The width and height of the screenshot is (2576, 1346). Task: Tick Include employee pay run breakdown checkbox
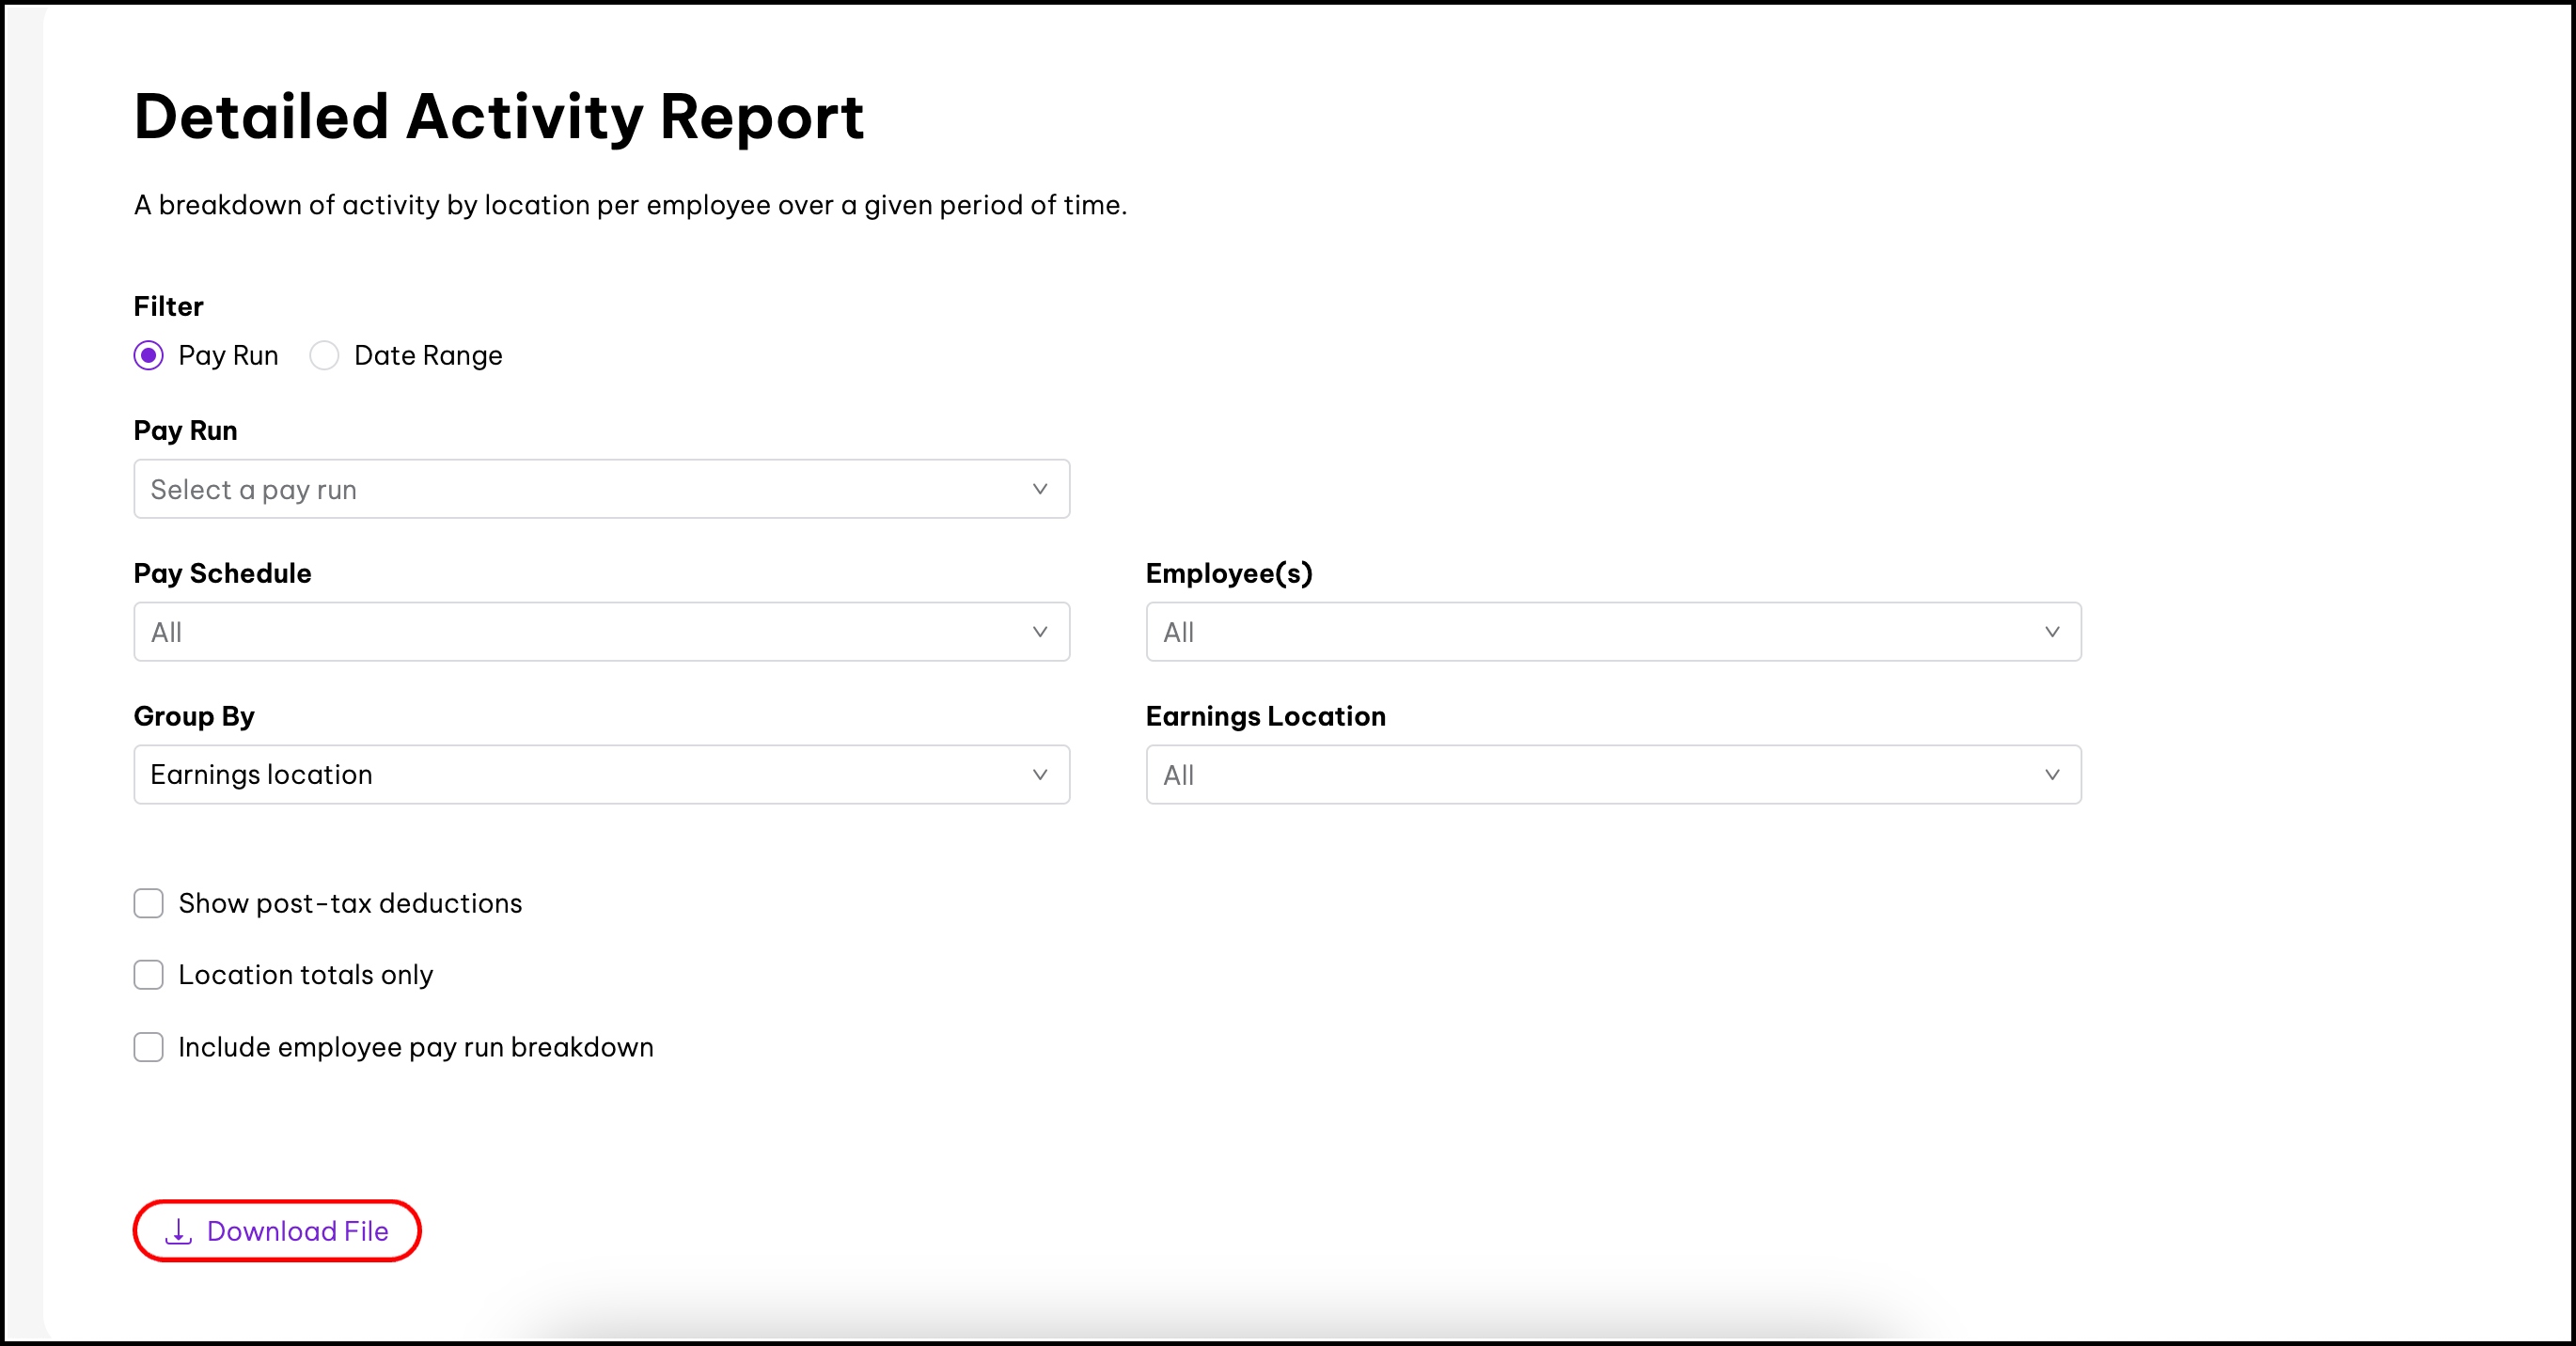pyautogui.click(x=149, y=1047)
